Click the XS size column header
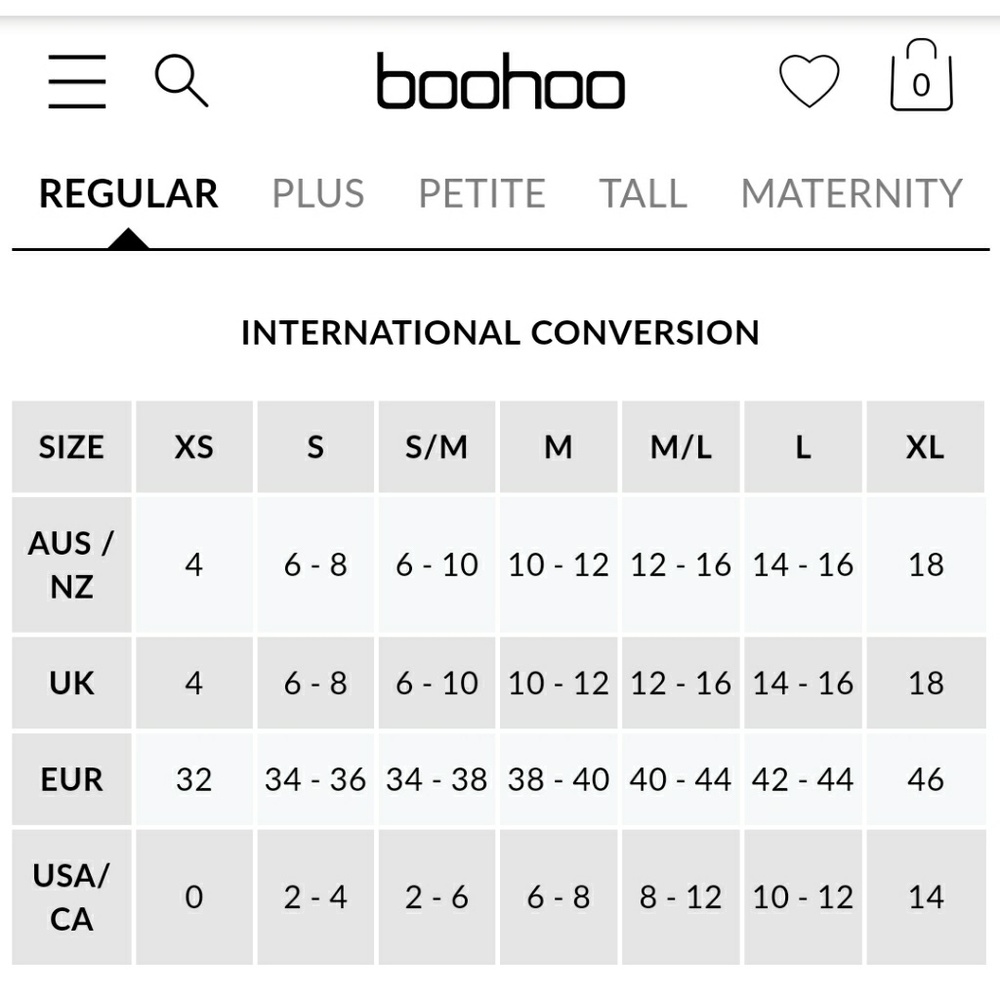 point(194,447)
